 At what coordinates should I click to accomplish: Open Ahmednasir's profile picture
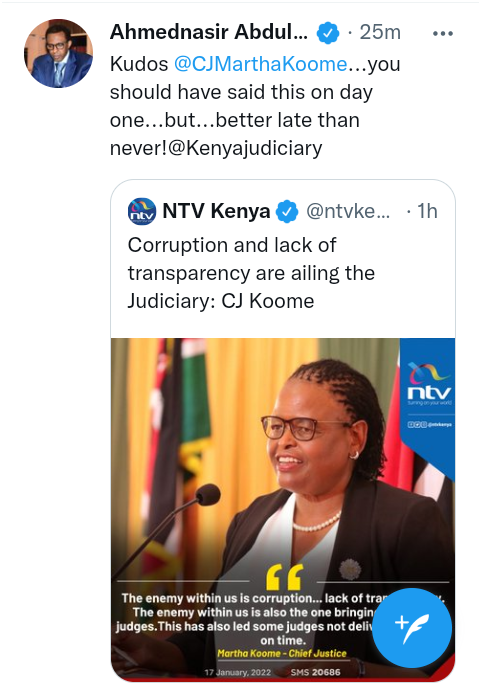click(58, 54)
